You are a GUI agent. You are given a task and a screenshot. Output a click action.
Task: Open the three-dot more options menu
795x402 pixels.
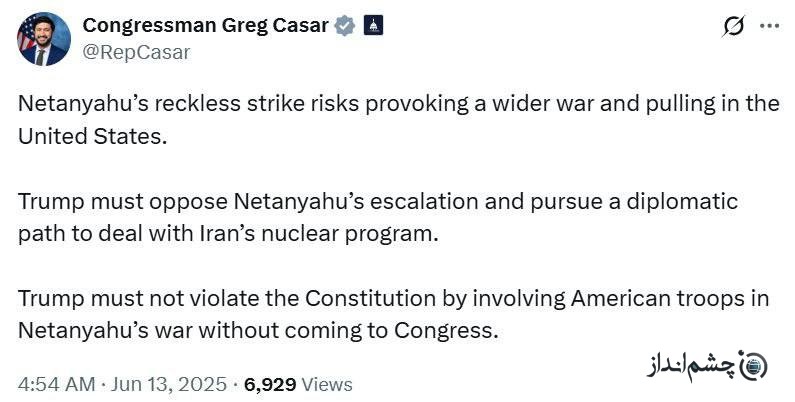point(769,26)
